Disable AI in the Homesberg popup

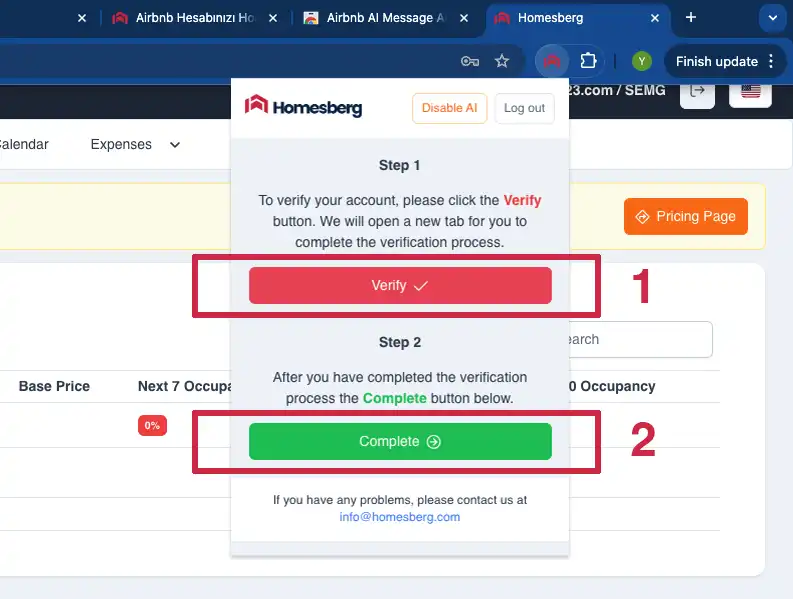(x=449, y=108)
